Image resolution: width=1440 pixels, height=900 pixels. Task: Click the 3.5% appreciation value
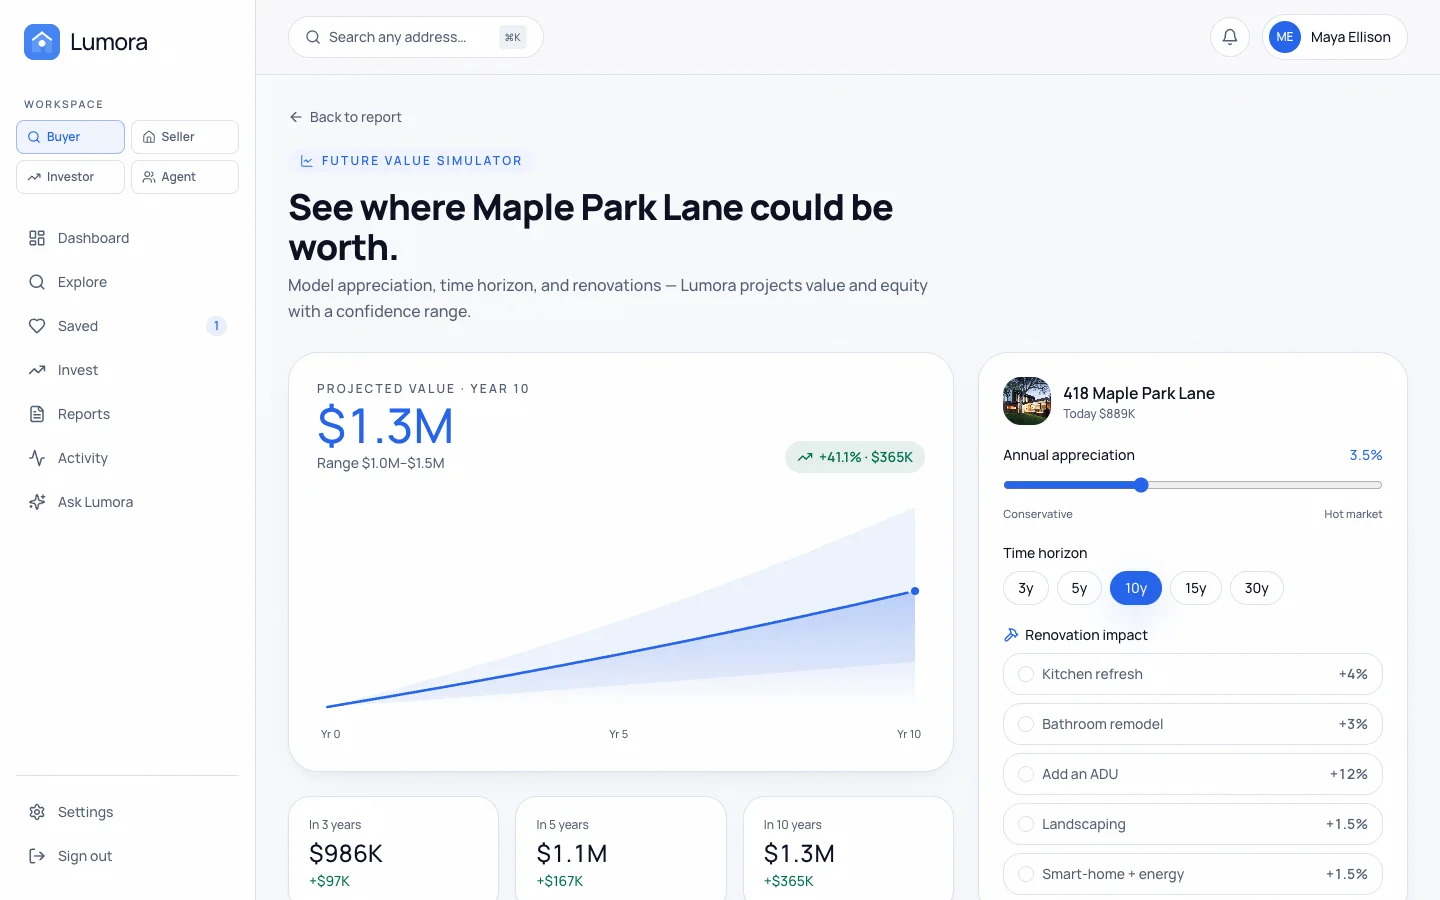[x=1366, y=455]
